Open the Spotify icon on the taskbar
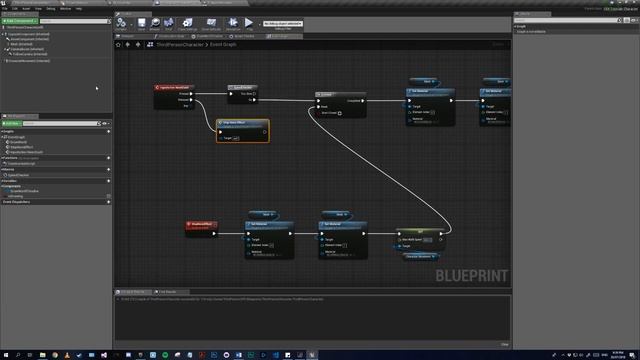Image resolution: width=640 pixels, height=360 pixels. coord(165,355)
